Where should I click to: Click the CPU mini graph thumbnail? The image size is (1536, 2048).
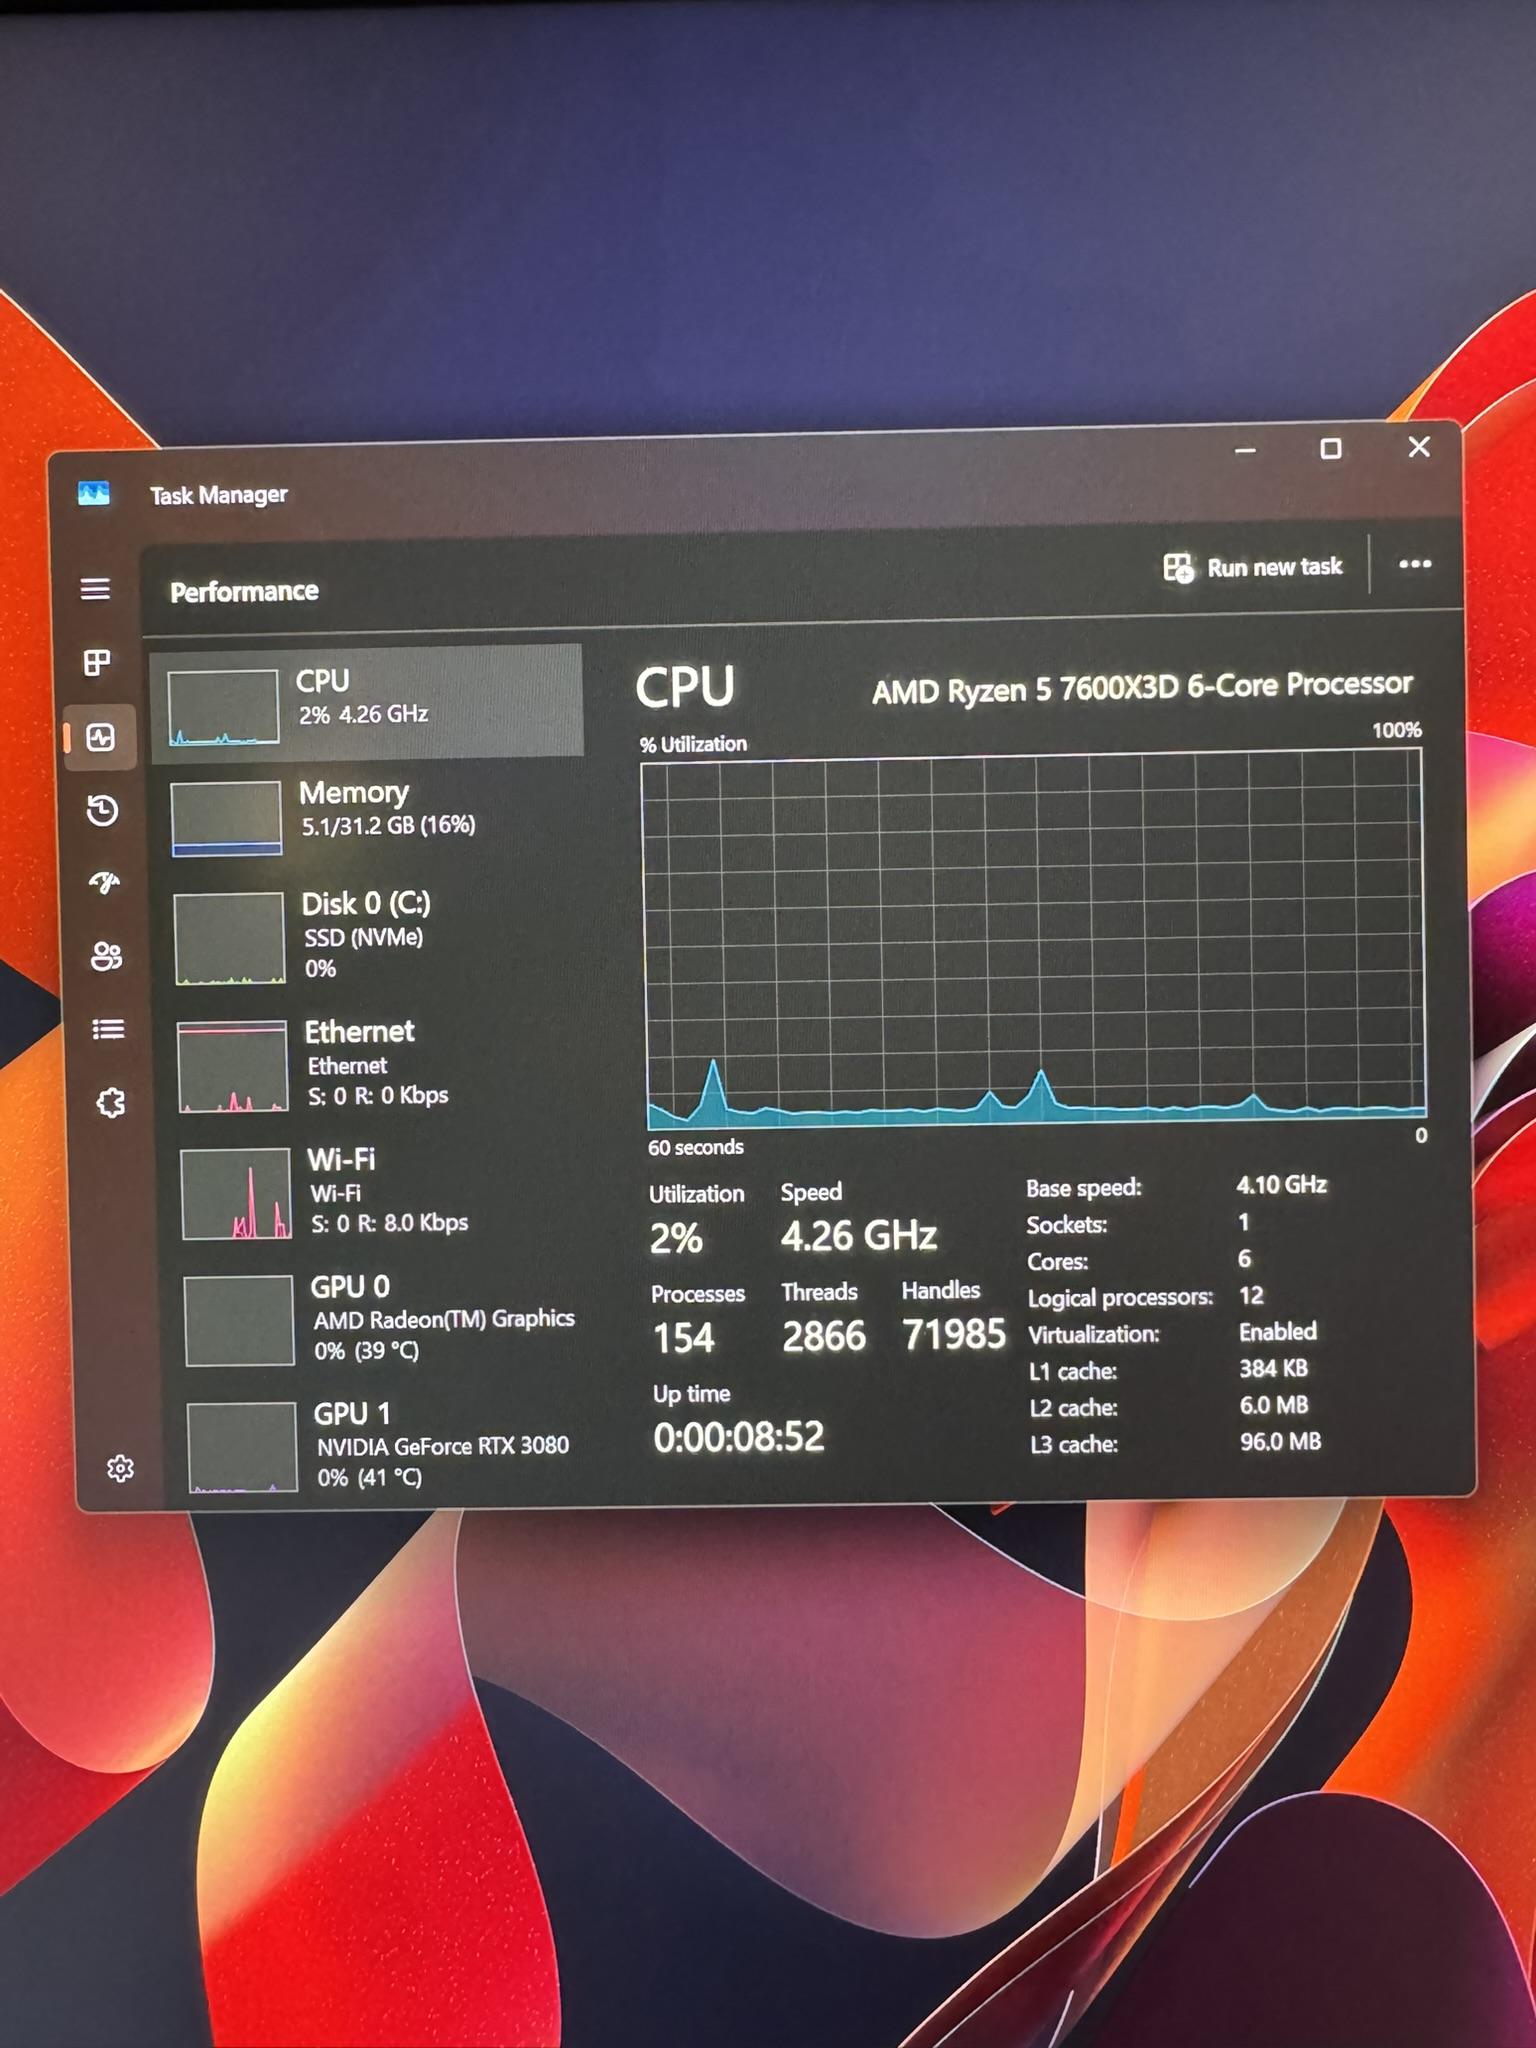tap(223, 708)
